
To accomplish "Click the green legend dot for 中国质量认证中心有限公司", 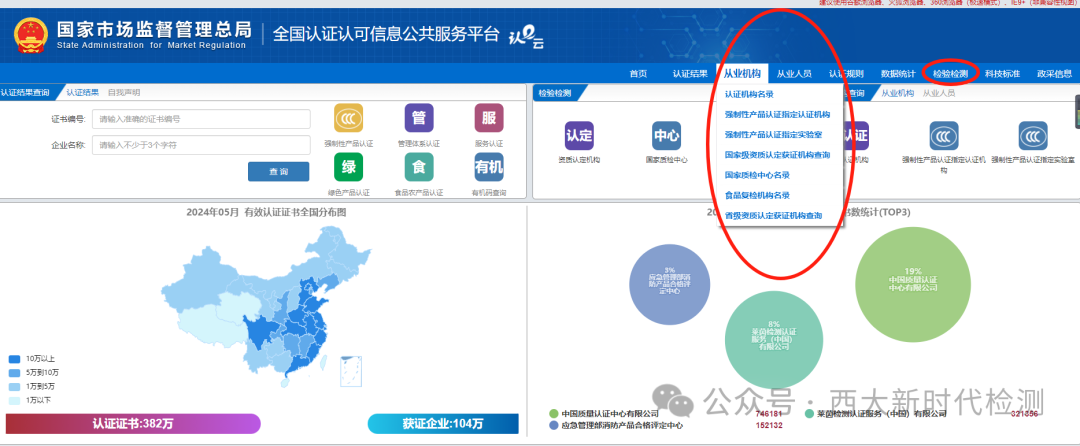I will coord(553,414).
